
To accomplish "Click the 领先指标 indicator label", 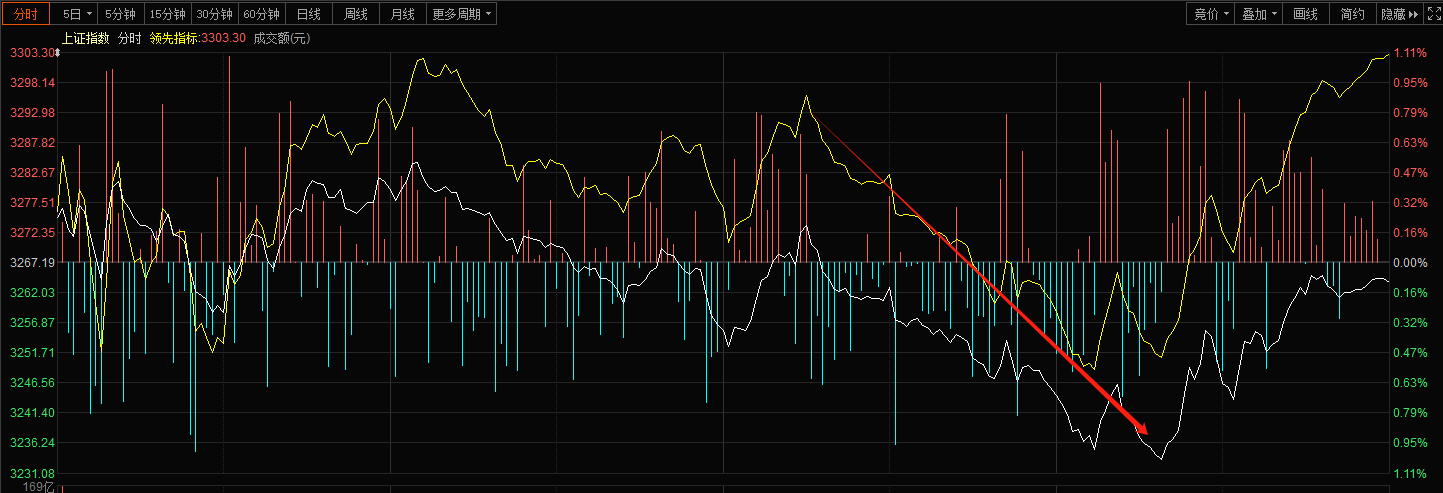I will tap(174, 38).
